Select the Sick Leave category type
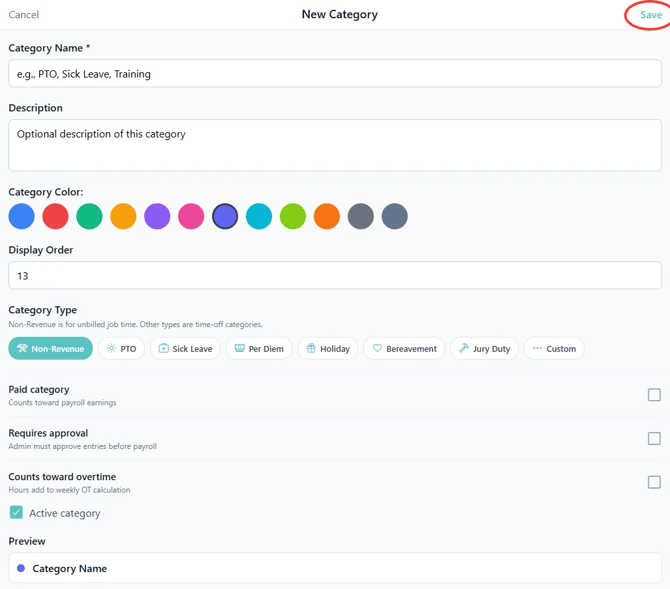The height and width of the screenshot is (589, 670). [185, 348]
